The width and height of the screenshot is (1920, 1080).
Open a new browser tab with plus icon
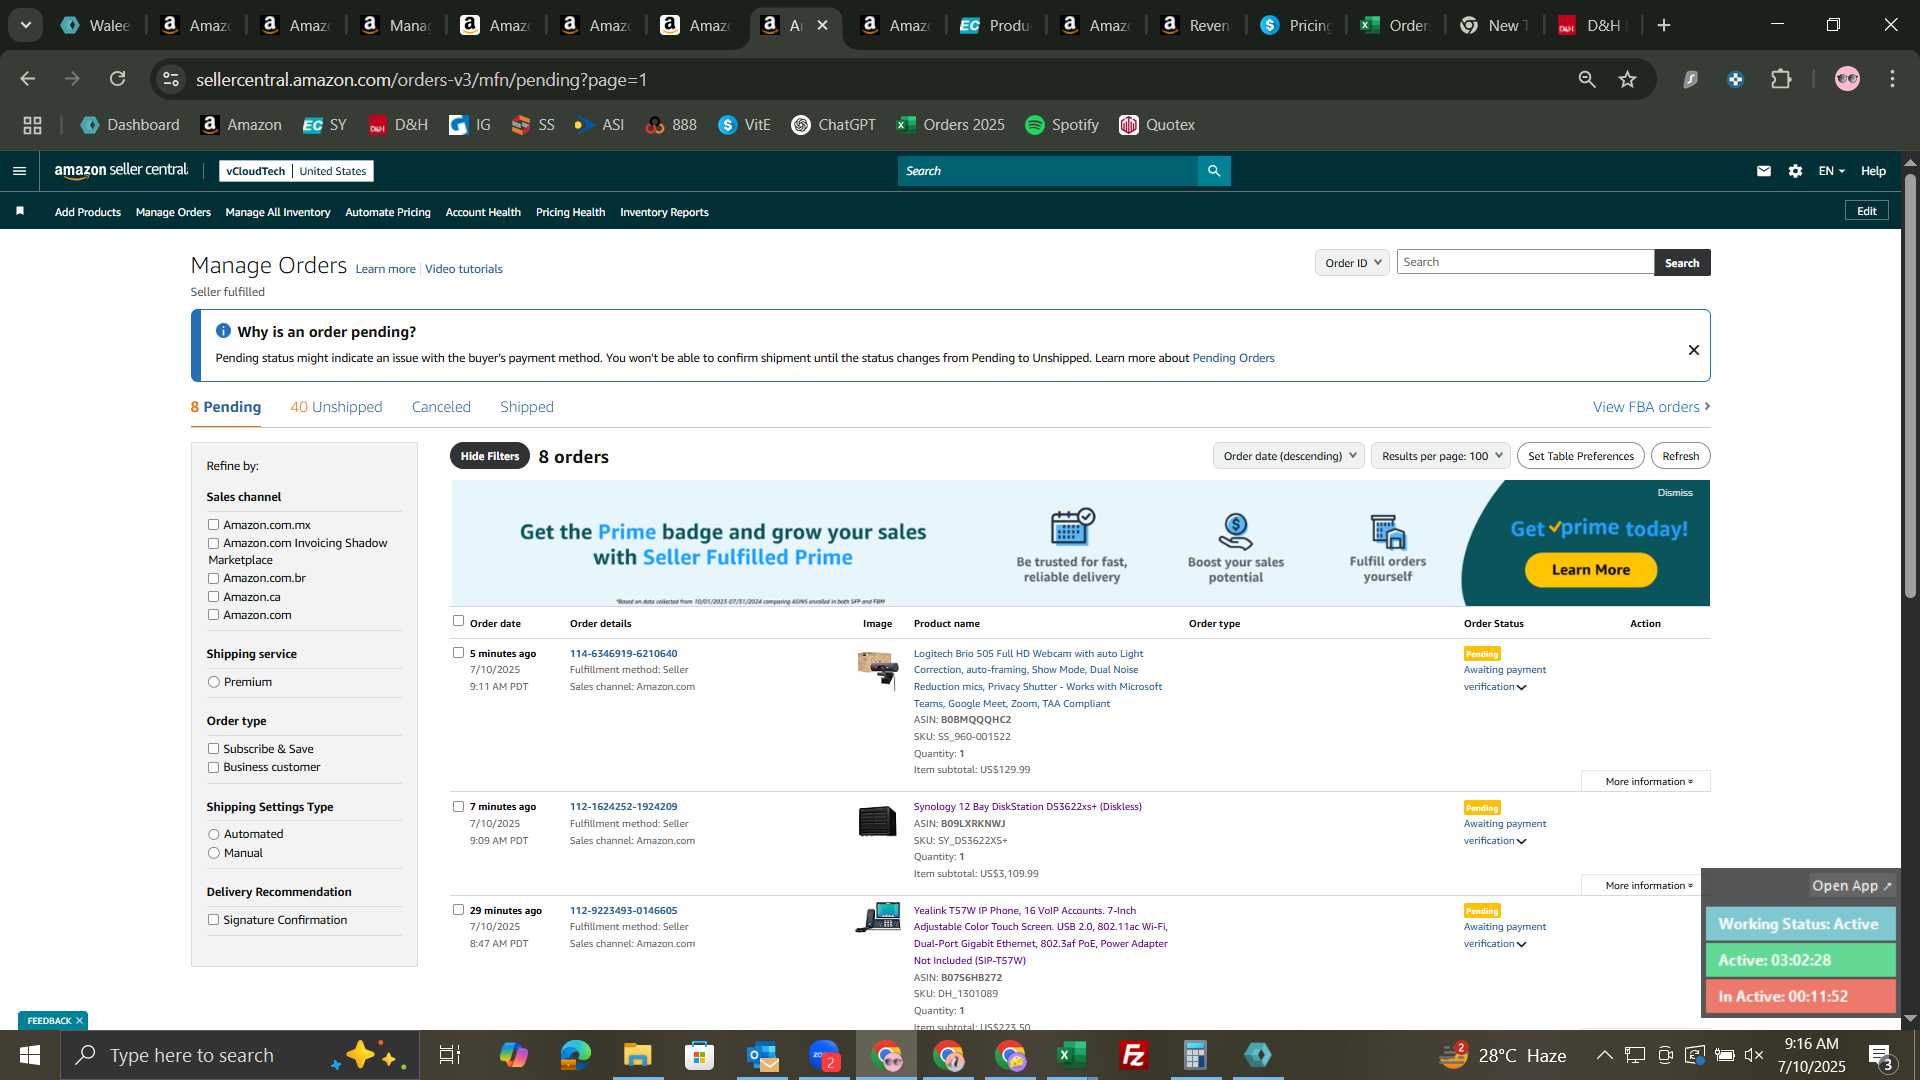[1664, 25]
